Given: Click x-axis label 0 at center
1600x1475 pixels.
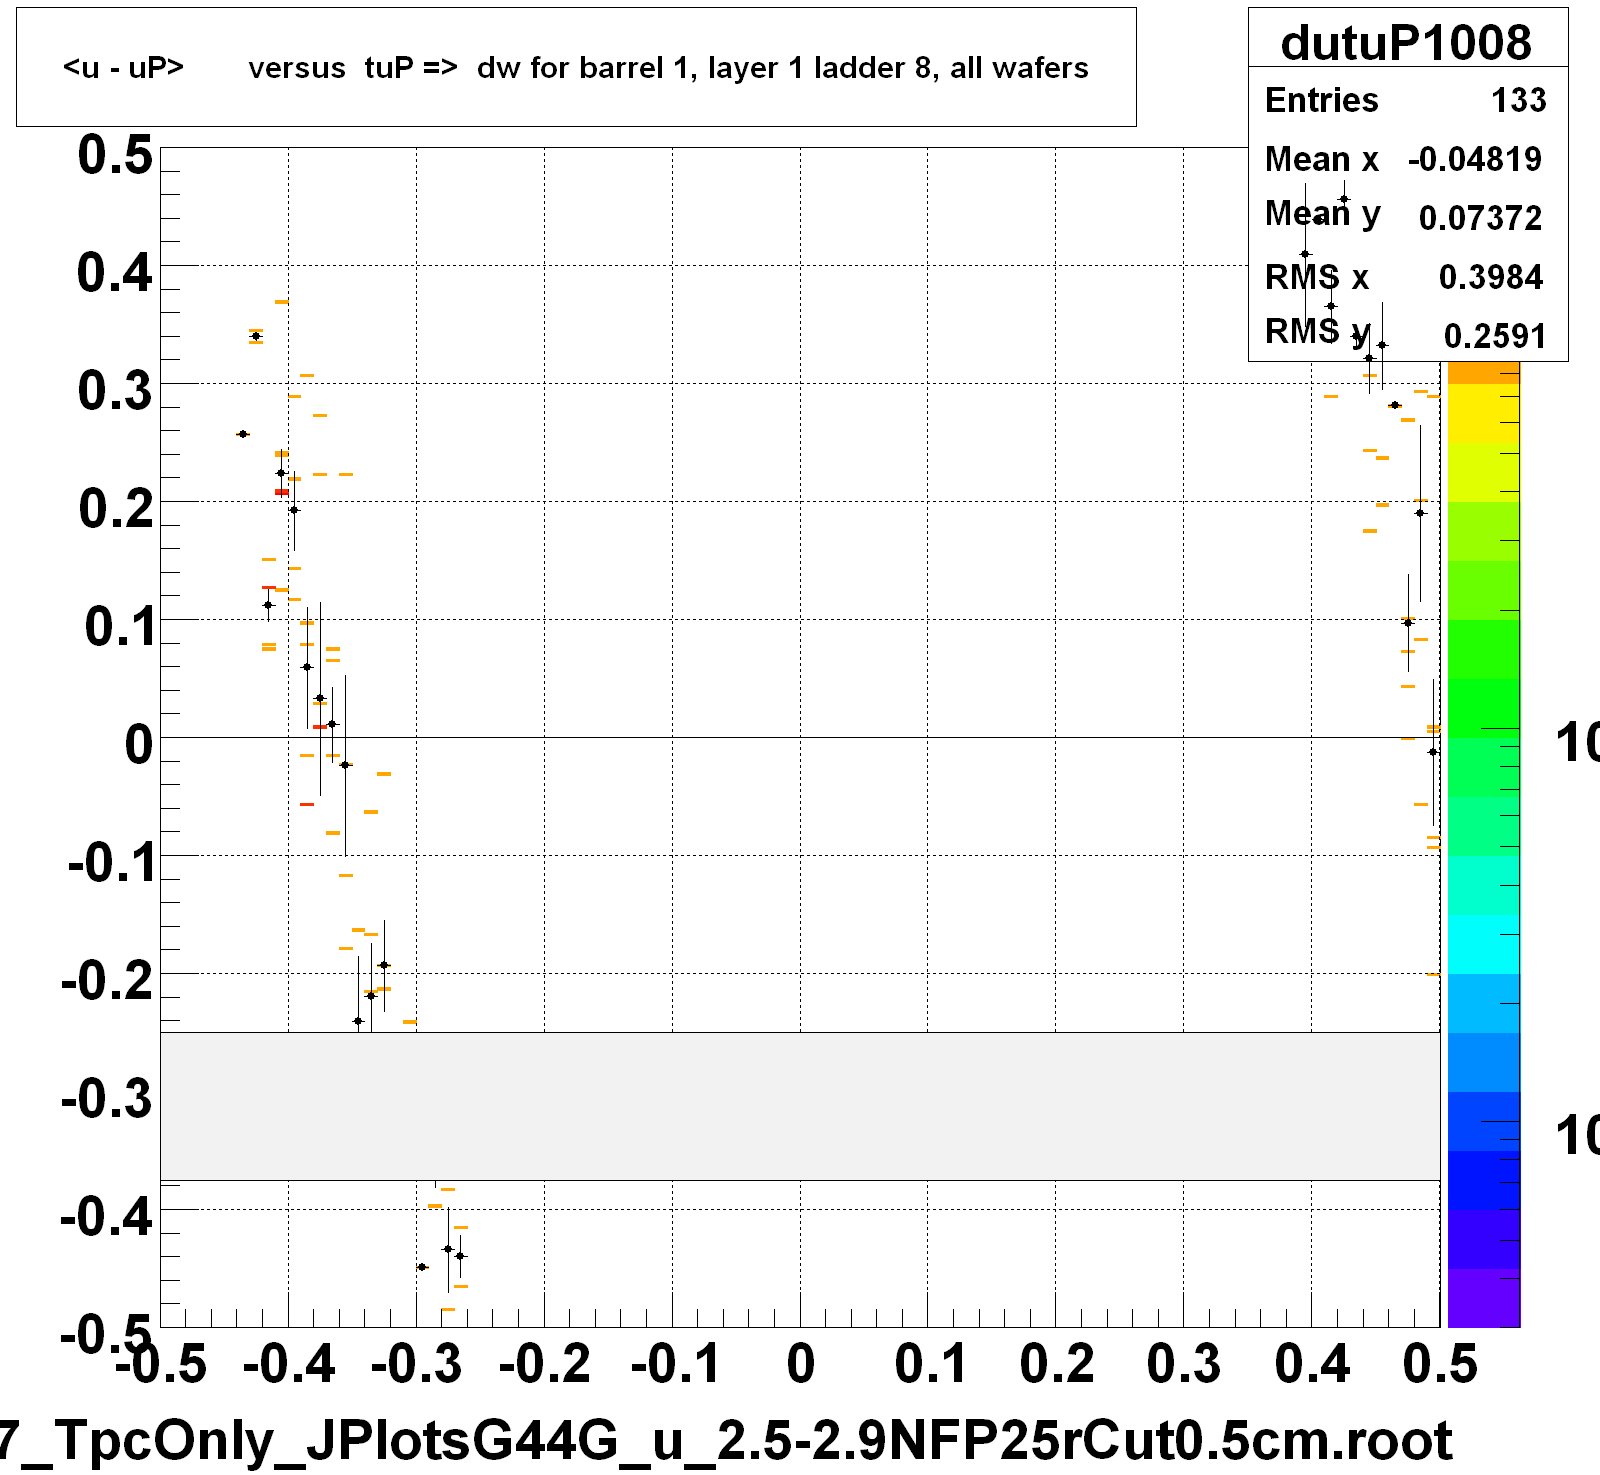Looking at the screenshot, I should [800, 1363].
